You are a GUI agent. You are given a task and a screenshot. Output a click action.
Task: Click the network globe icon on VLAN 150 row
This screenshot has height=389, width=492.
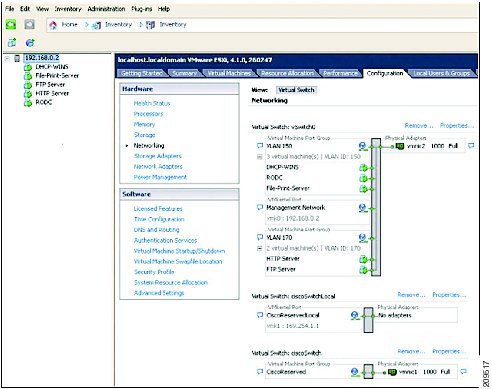click(362, 146)
